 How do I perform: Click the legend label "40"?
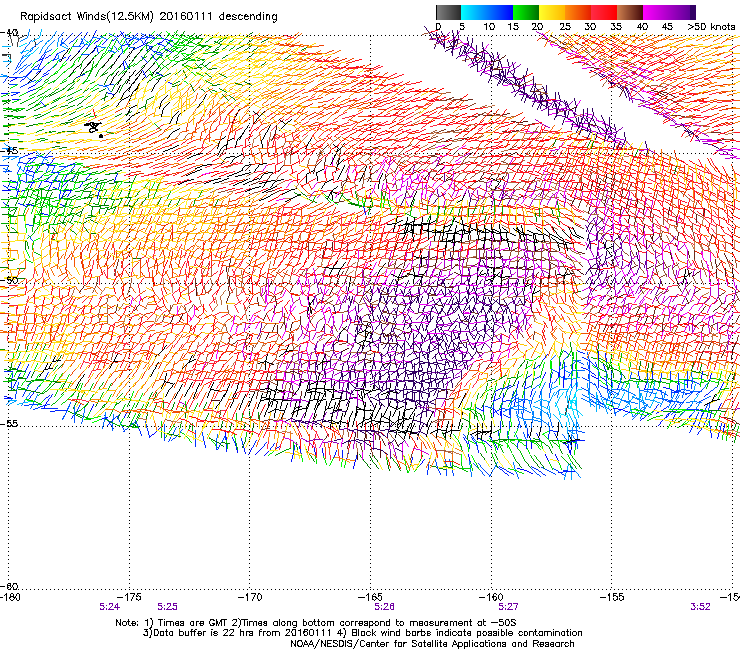pyautogui.click(x=642, y=27)
